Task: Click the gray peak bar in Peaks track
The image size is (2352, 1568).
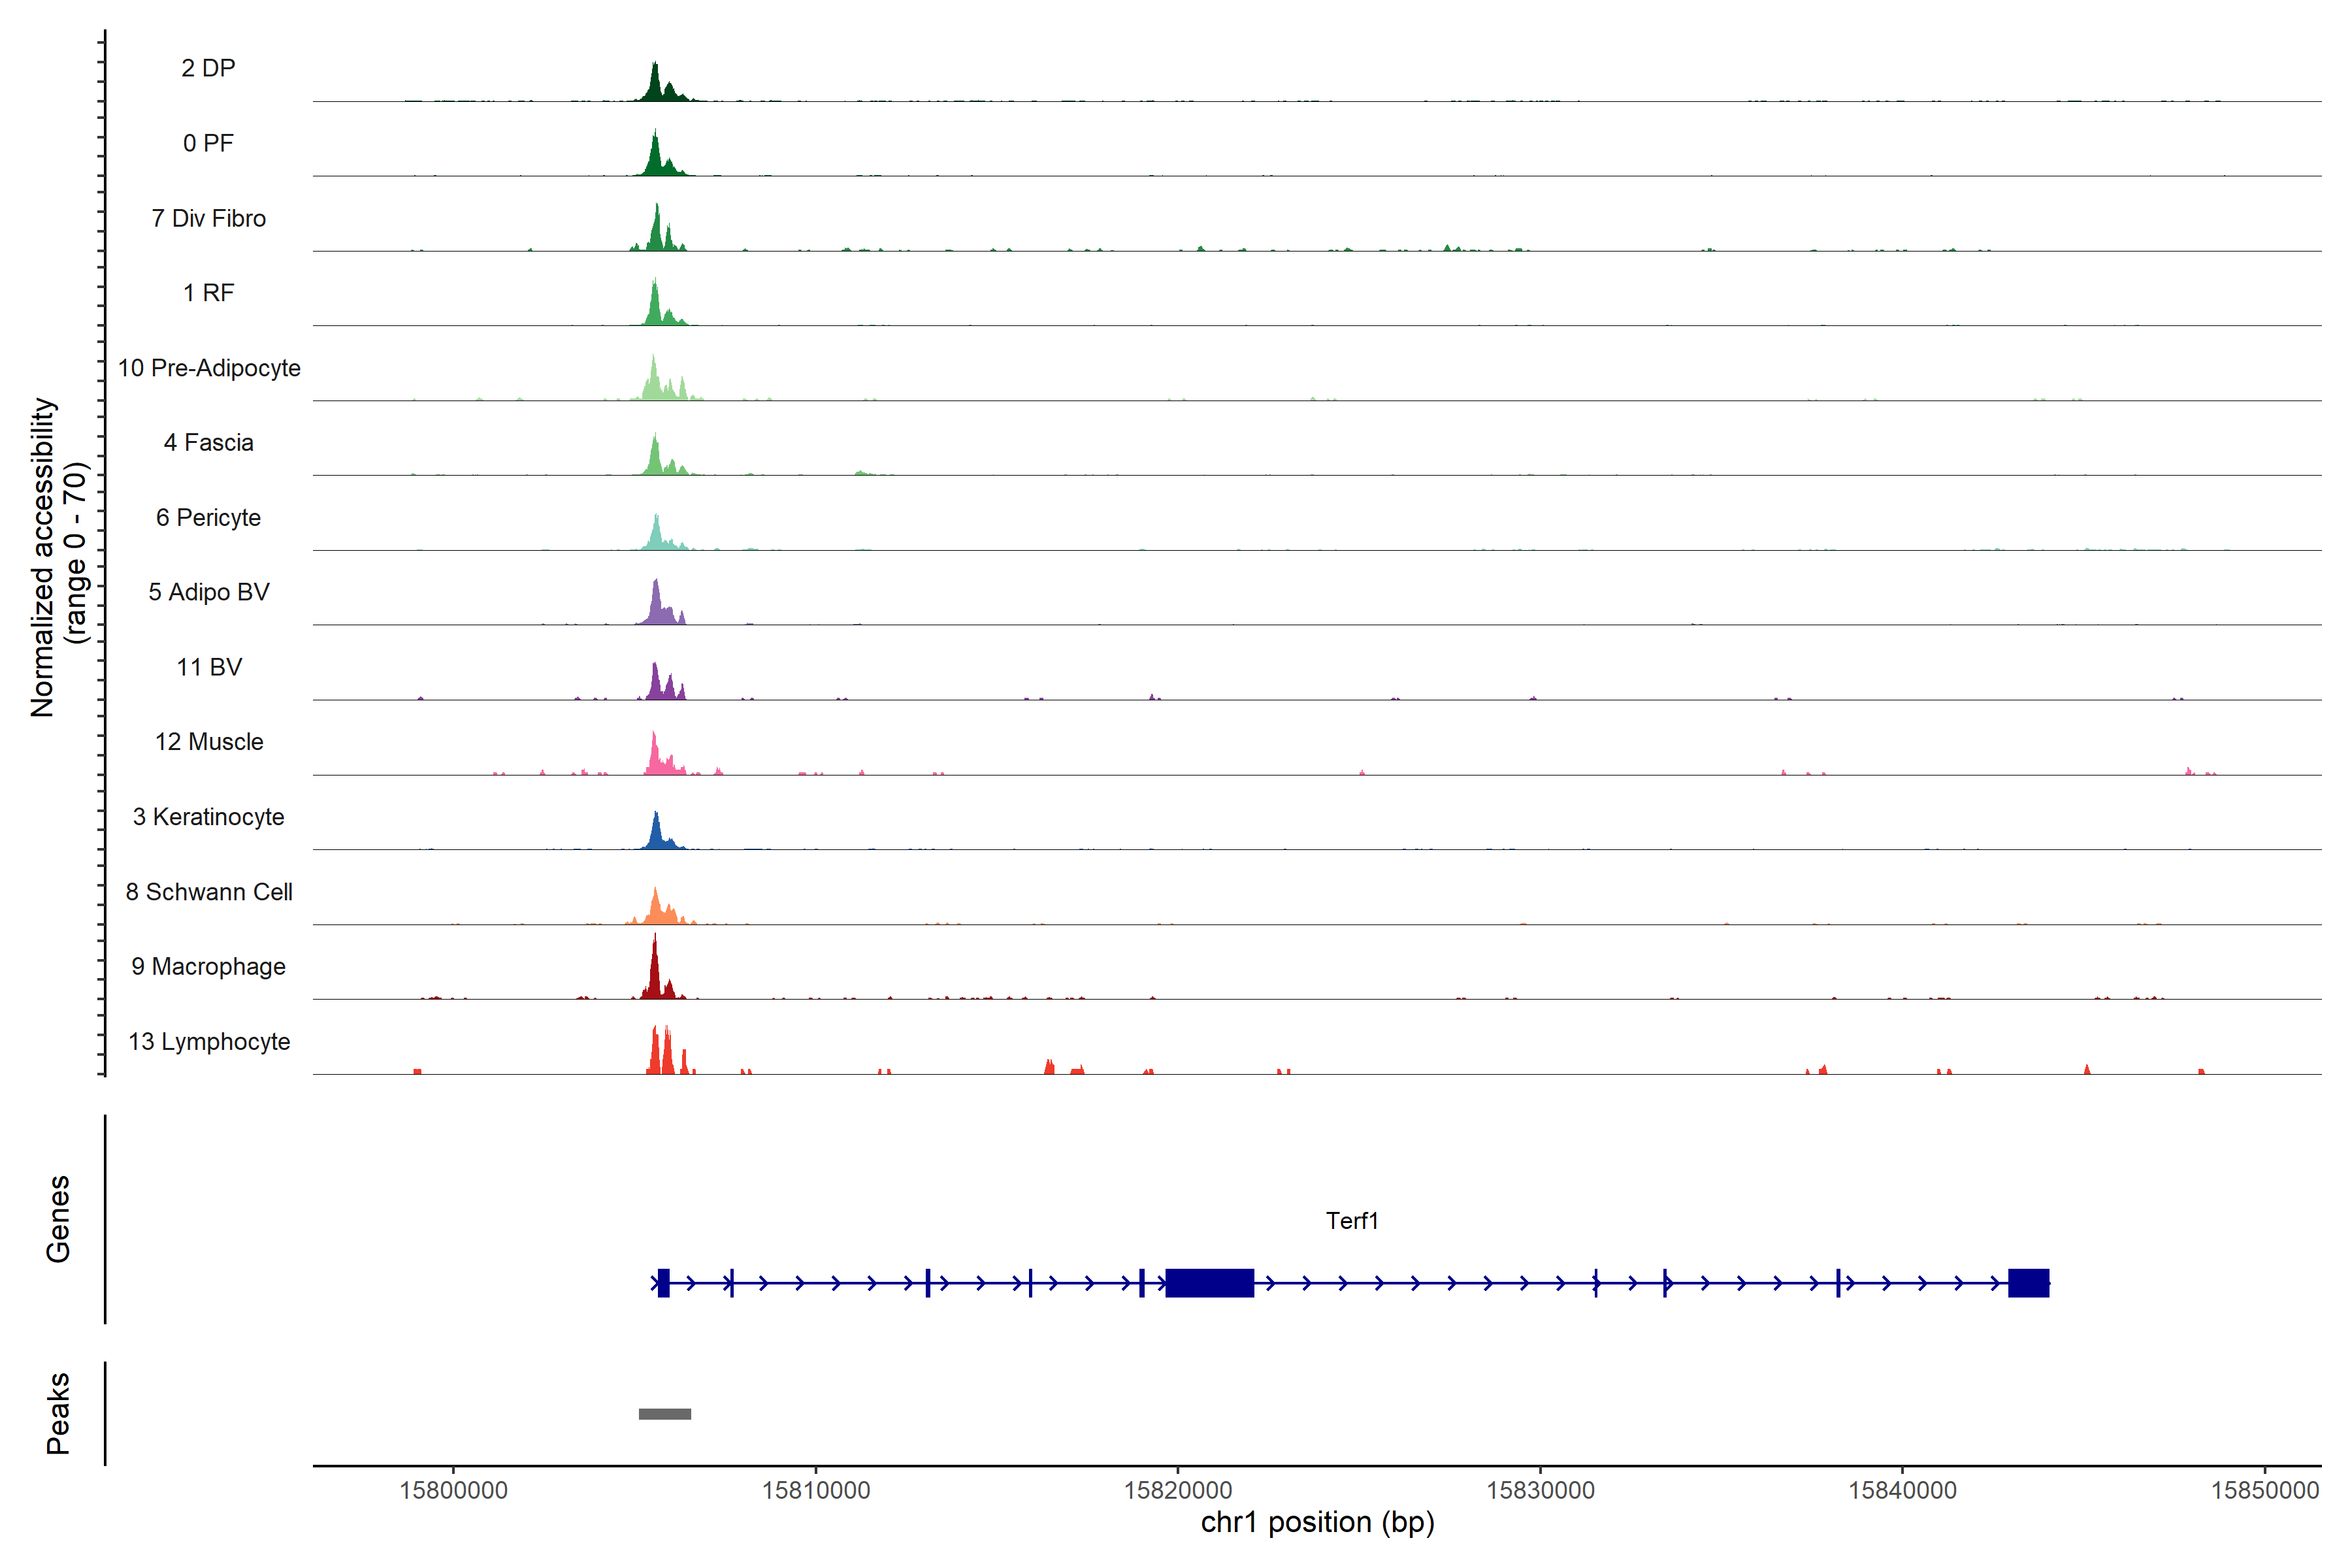Action: pyautogui.click(x=665, y=1414)
